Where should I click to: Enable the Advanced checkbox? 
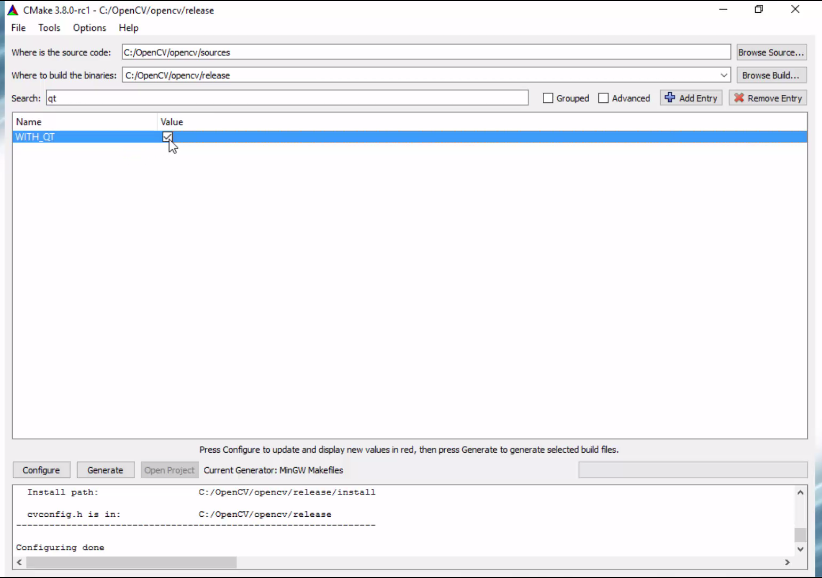click(604, 97)
